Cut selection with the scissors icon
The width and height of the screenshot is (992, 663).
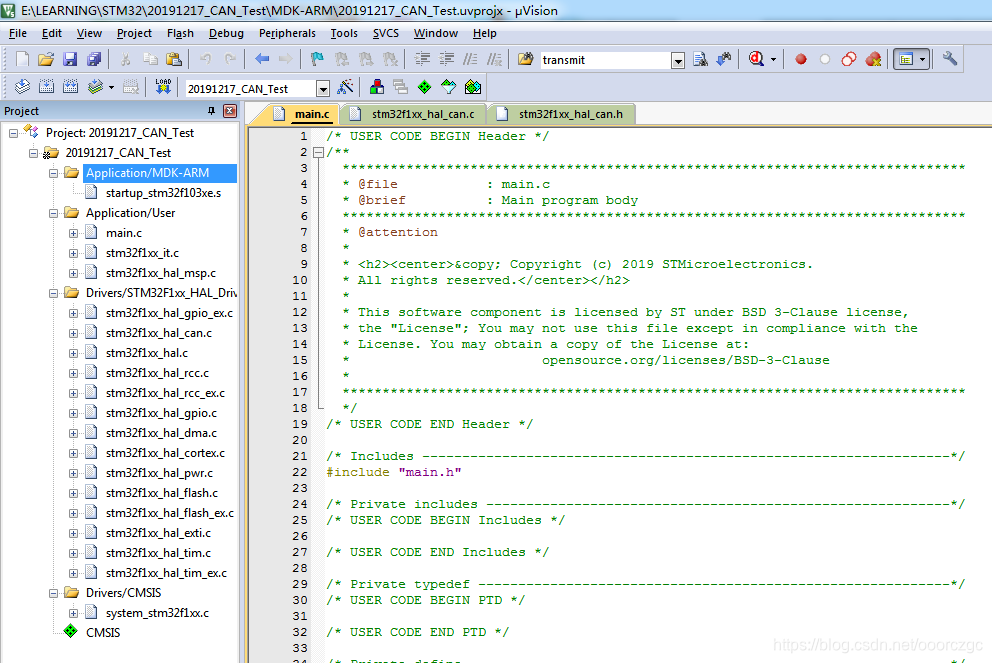[x=125, y=59]
